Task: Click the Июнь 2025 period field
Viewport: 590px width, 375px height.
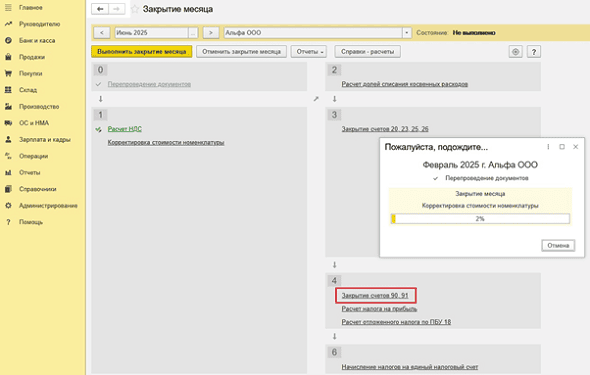Action: click(152, 33)
